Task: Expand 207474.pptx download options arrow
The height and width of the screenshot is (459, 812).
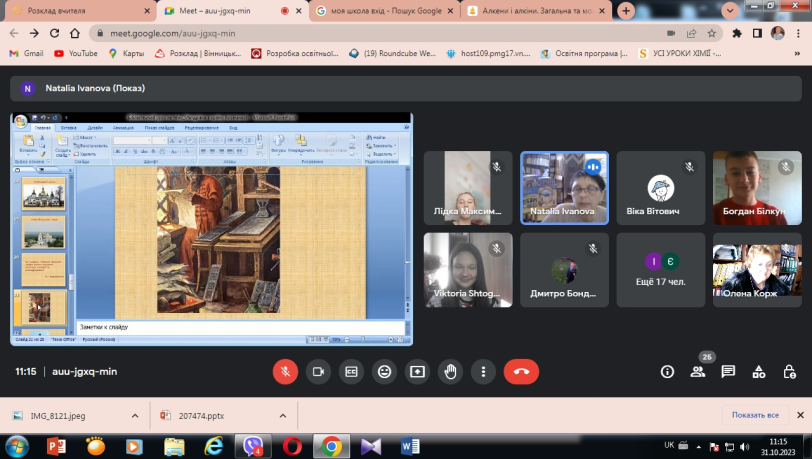Action: (283, 415)
